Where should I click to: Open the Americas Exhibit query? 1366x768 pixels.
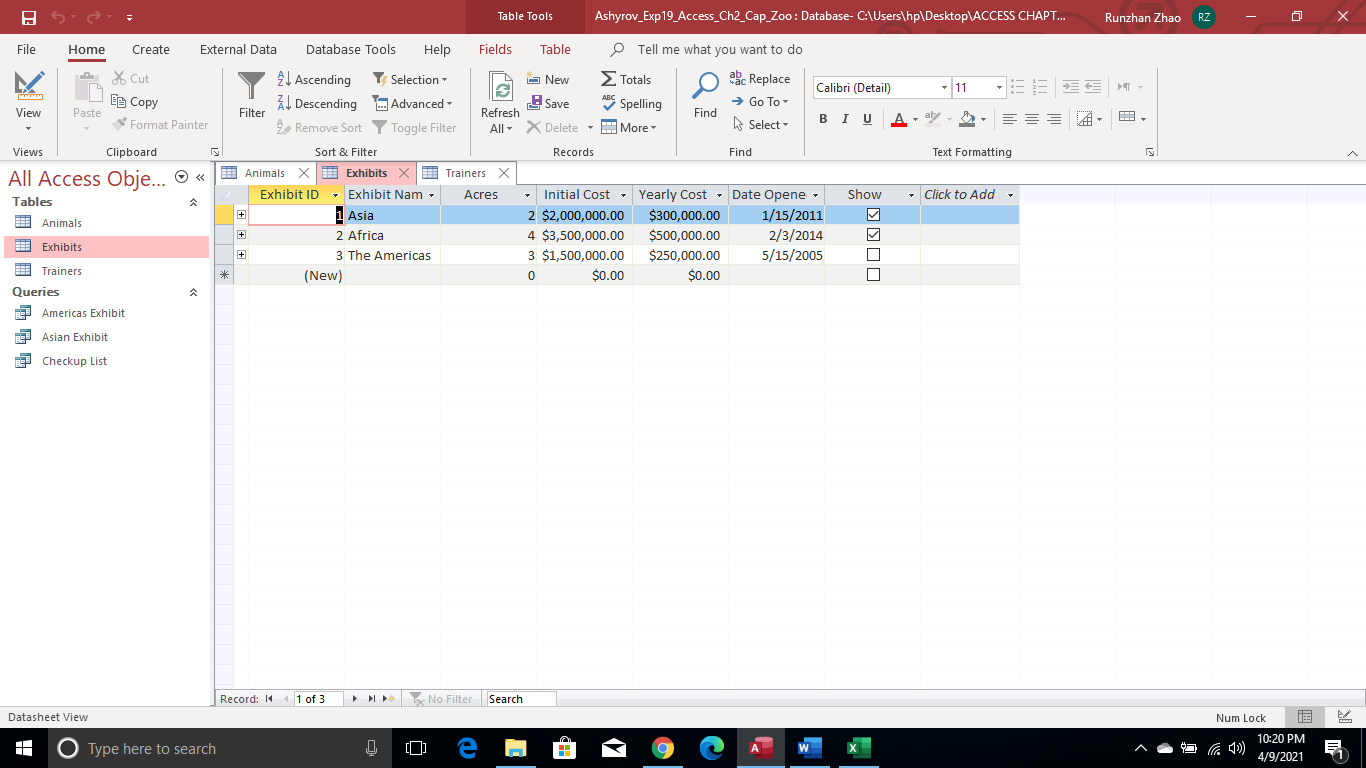(x=83, y=313)
